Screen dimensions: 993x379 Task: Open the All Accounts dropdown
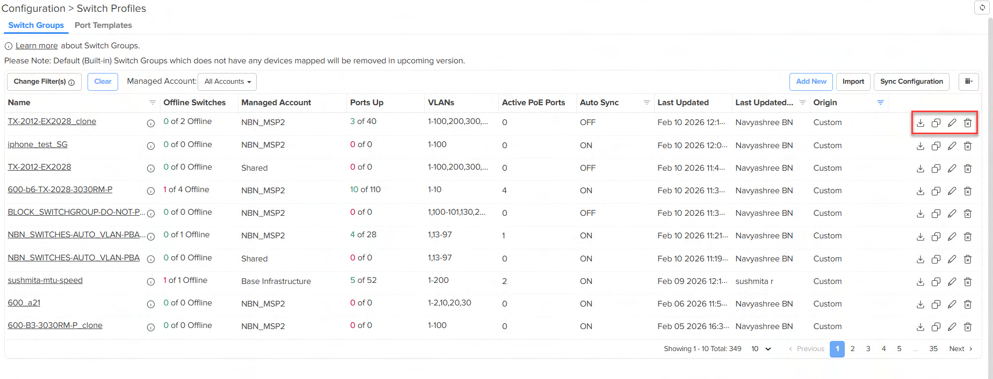click(227, 82)
